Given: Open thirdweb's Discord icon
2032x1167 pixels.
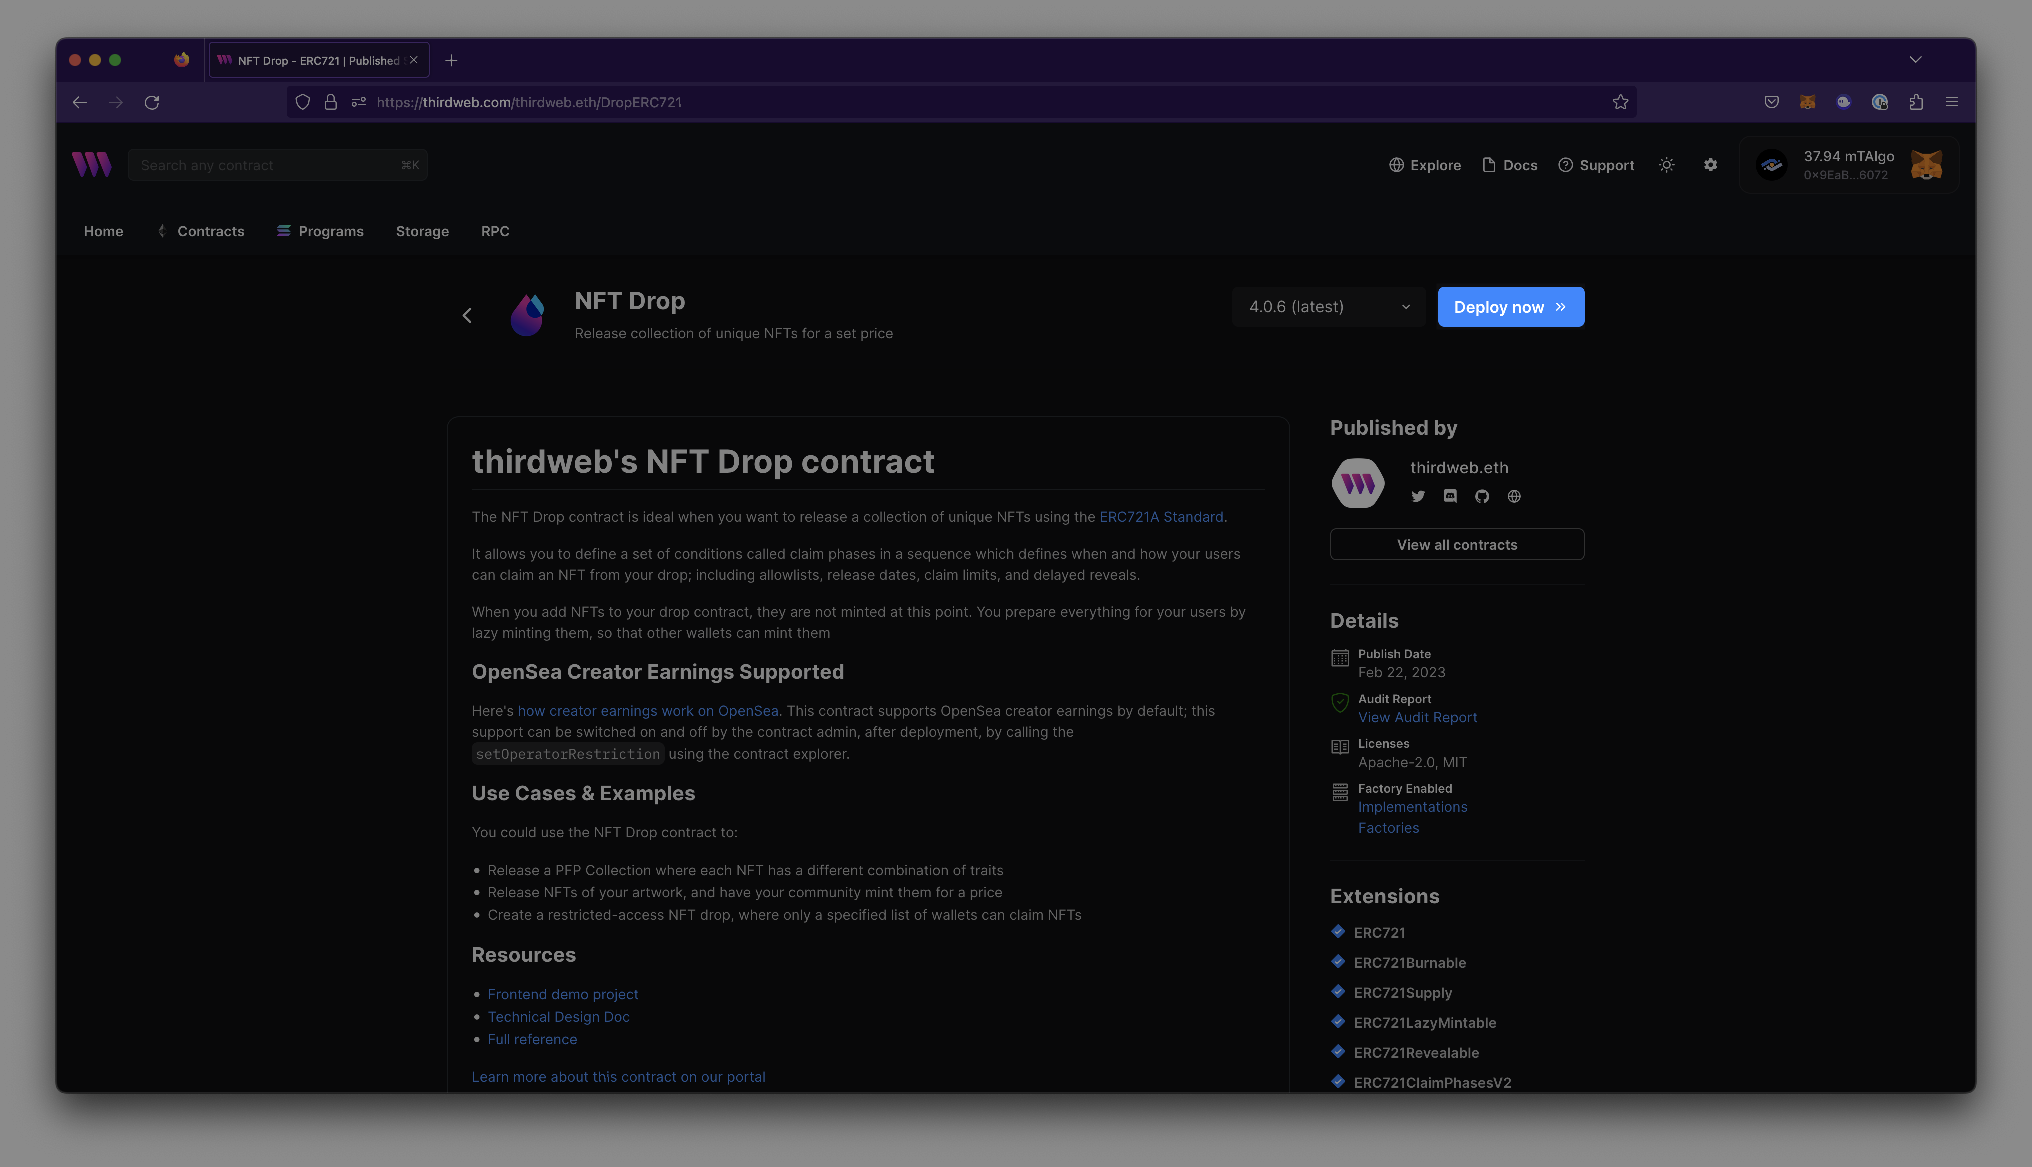Looking at the screenshot, I should (1450, 496).
